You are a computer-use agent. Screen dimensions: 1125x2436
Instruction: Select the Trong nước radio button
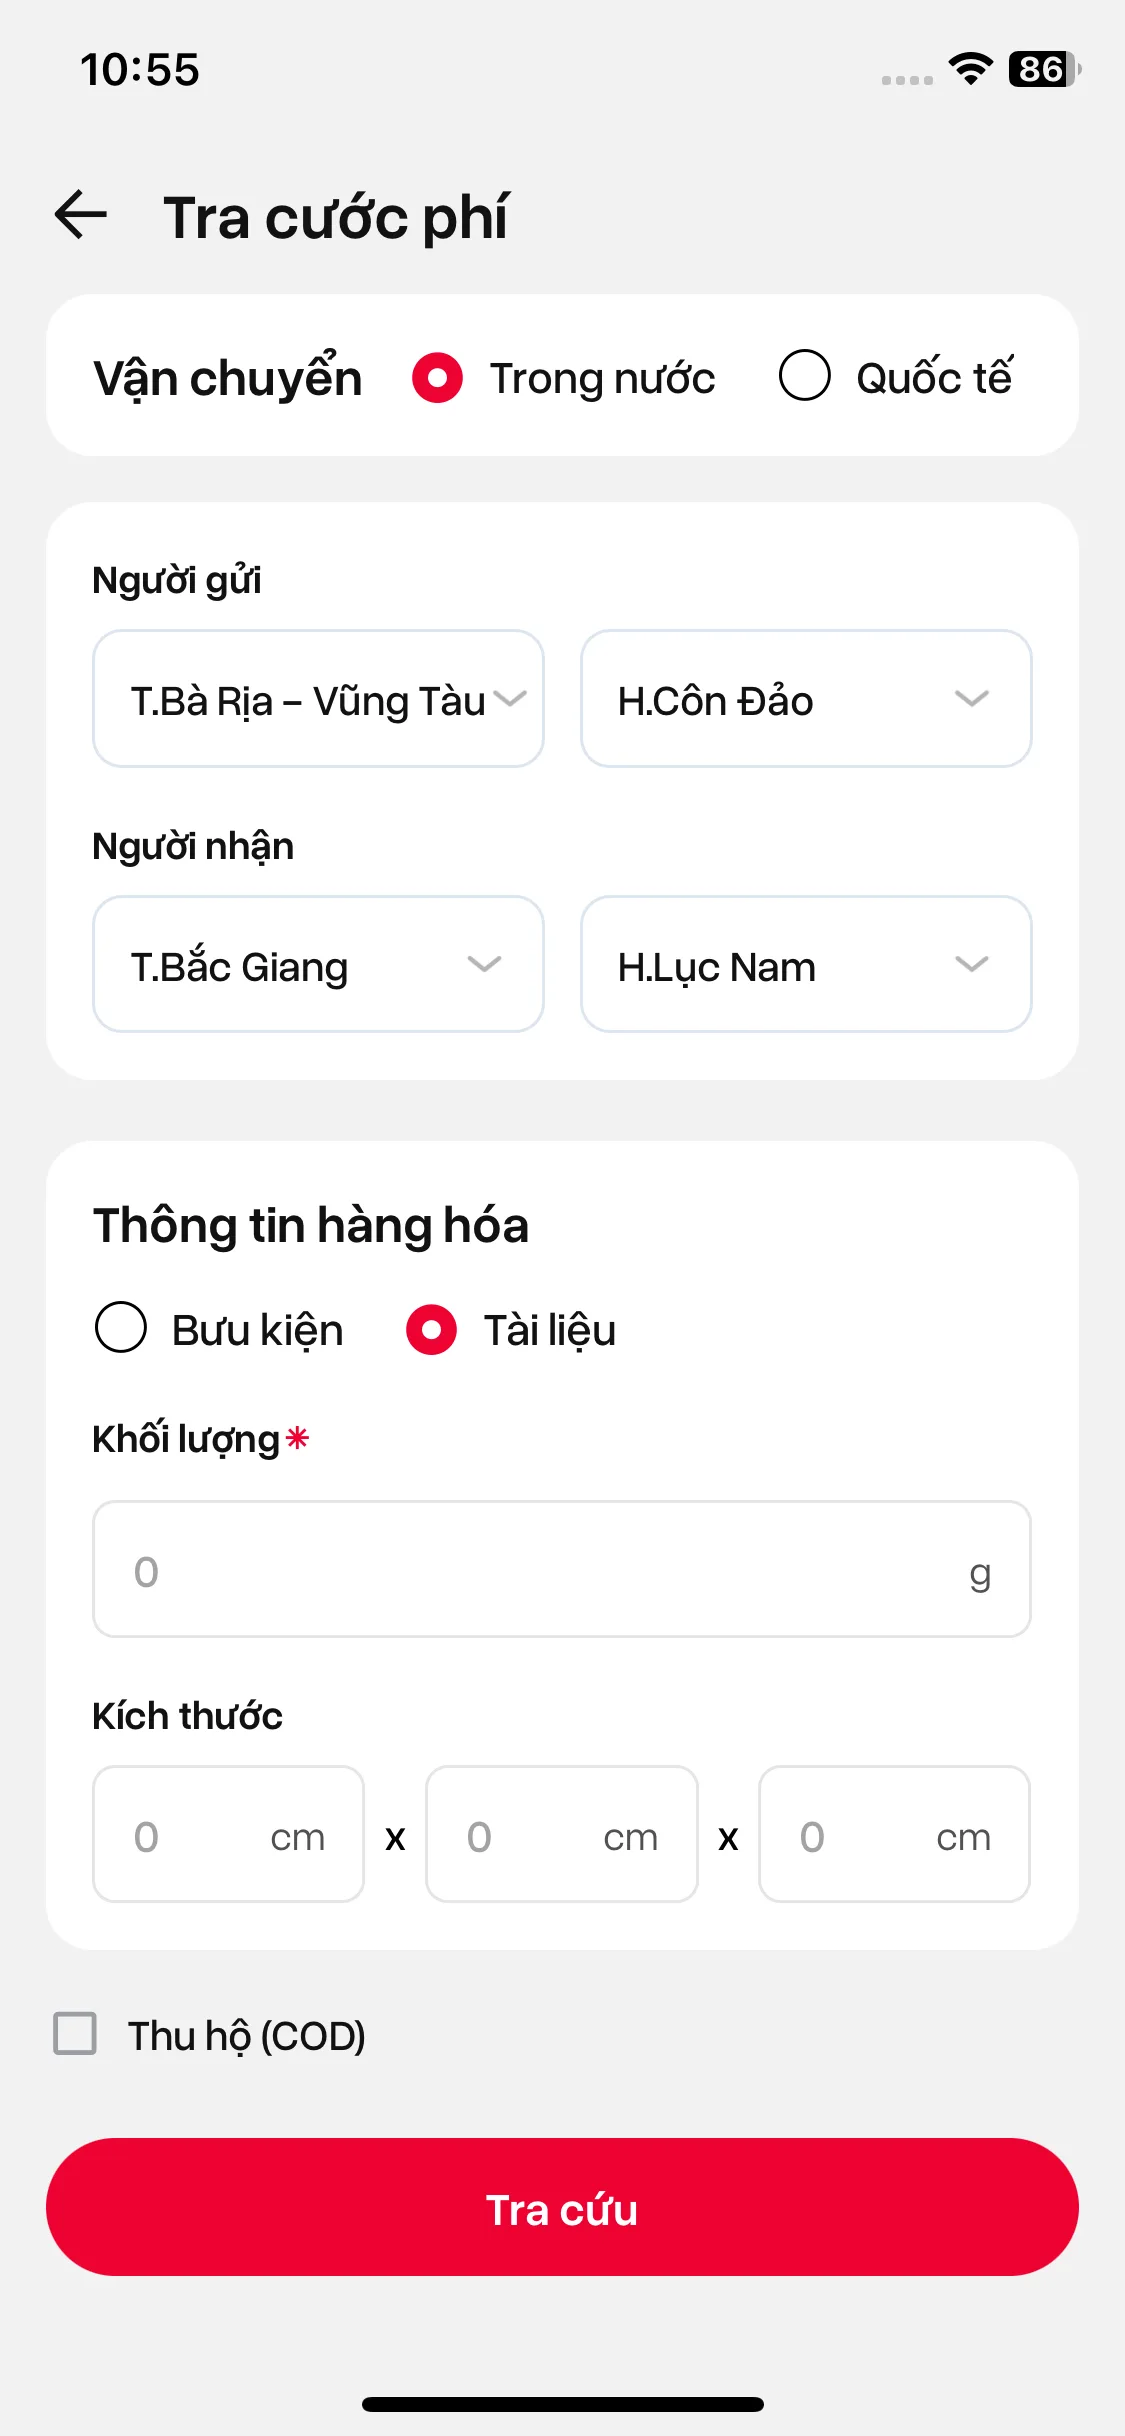click(438, 378)
